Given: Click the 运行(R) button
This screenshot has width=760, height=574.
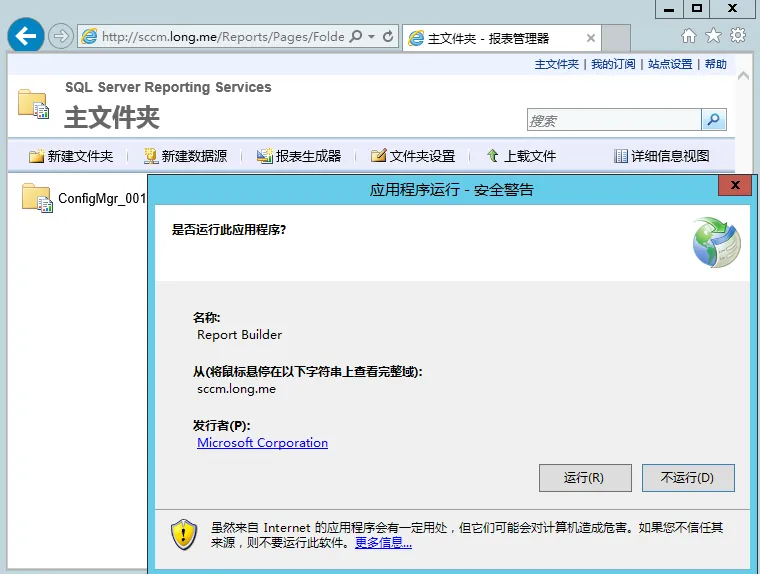Looking at the screenshot, I should click(585, 478).
